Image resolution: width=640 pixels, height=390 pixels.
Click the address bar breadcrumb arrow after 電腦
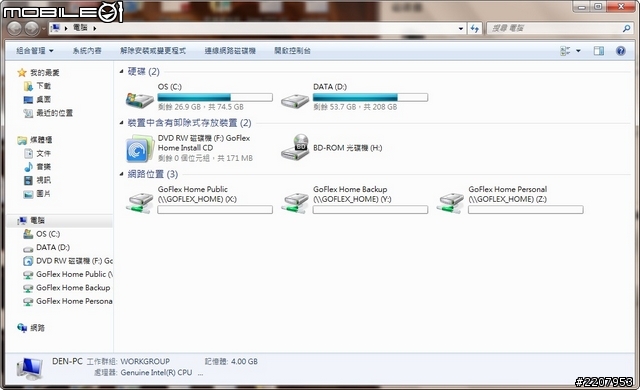[95, 28]
